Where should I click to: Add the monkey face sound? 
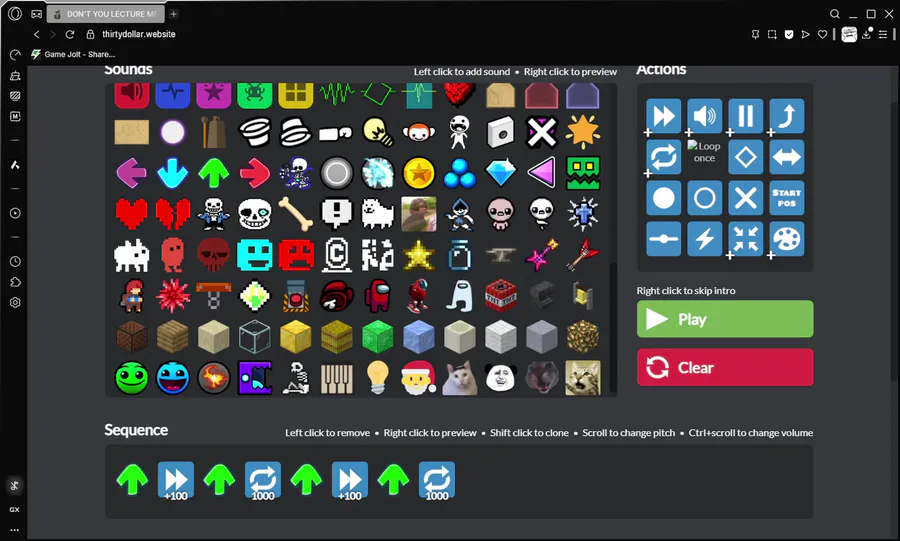pyautogui.click(x=418, y=132)
